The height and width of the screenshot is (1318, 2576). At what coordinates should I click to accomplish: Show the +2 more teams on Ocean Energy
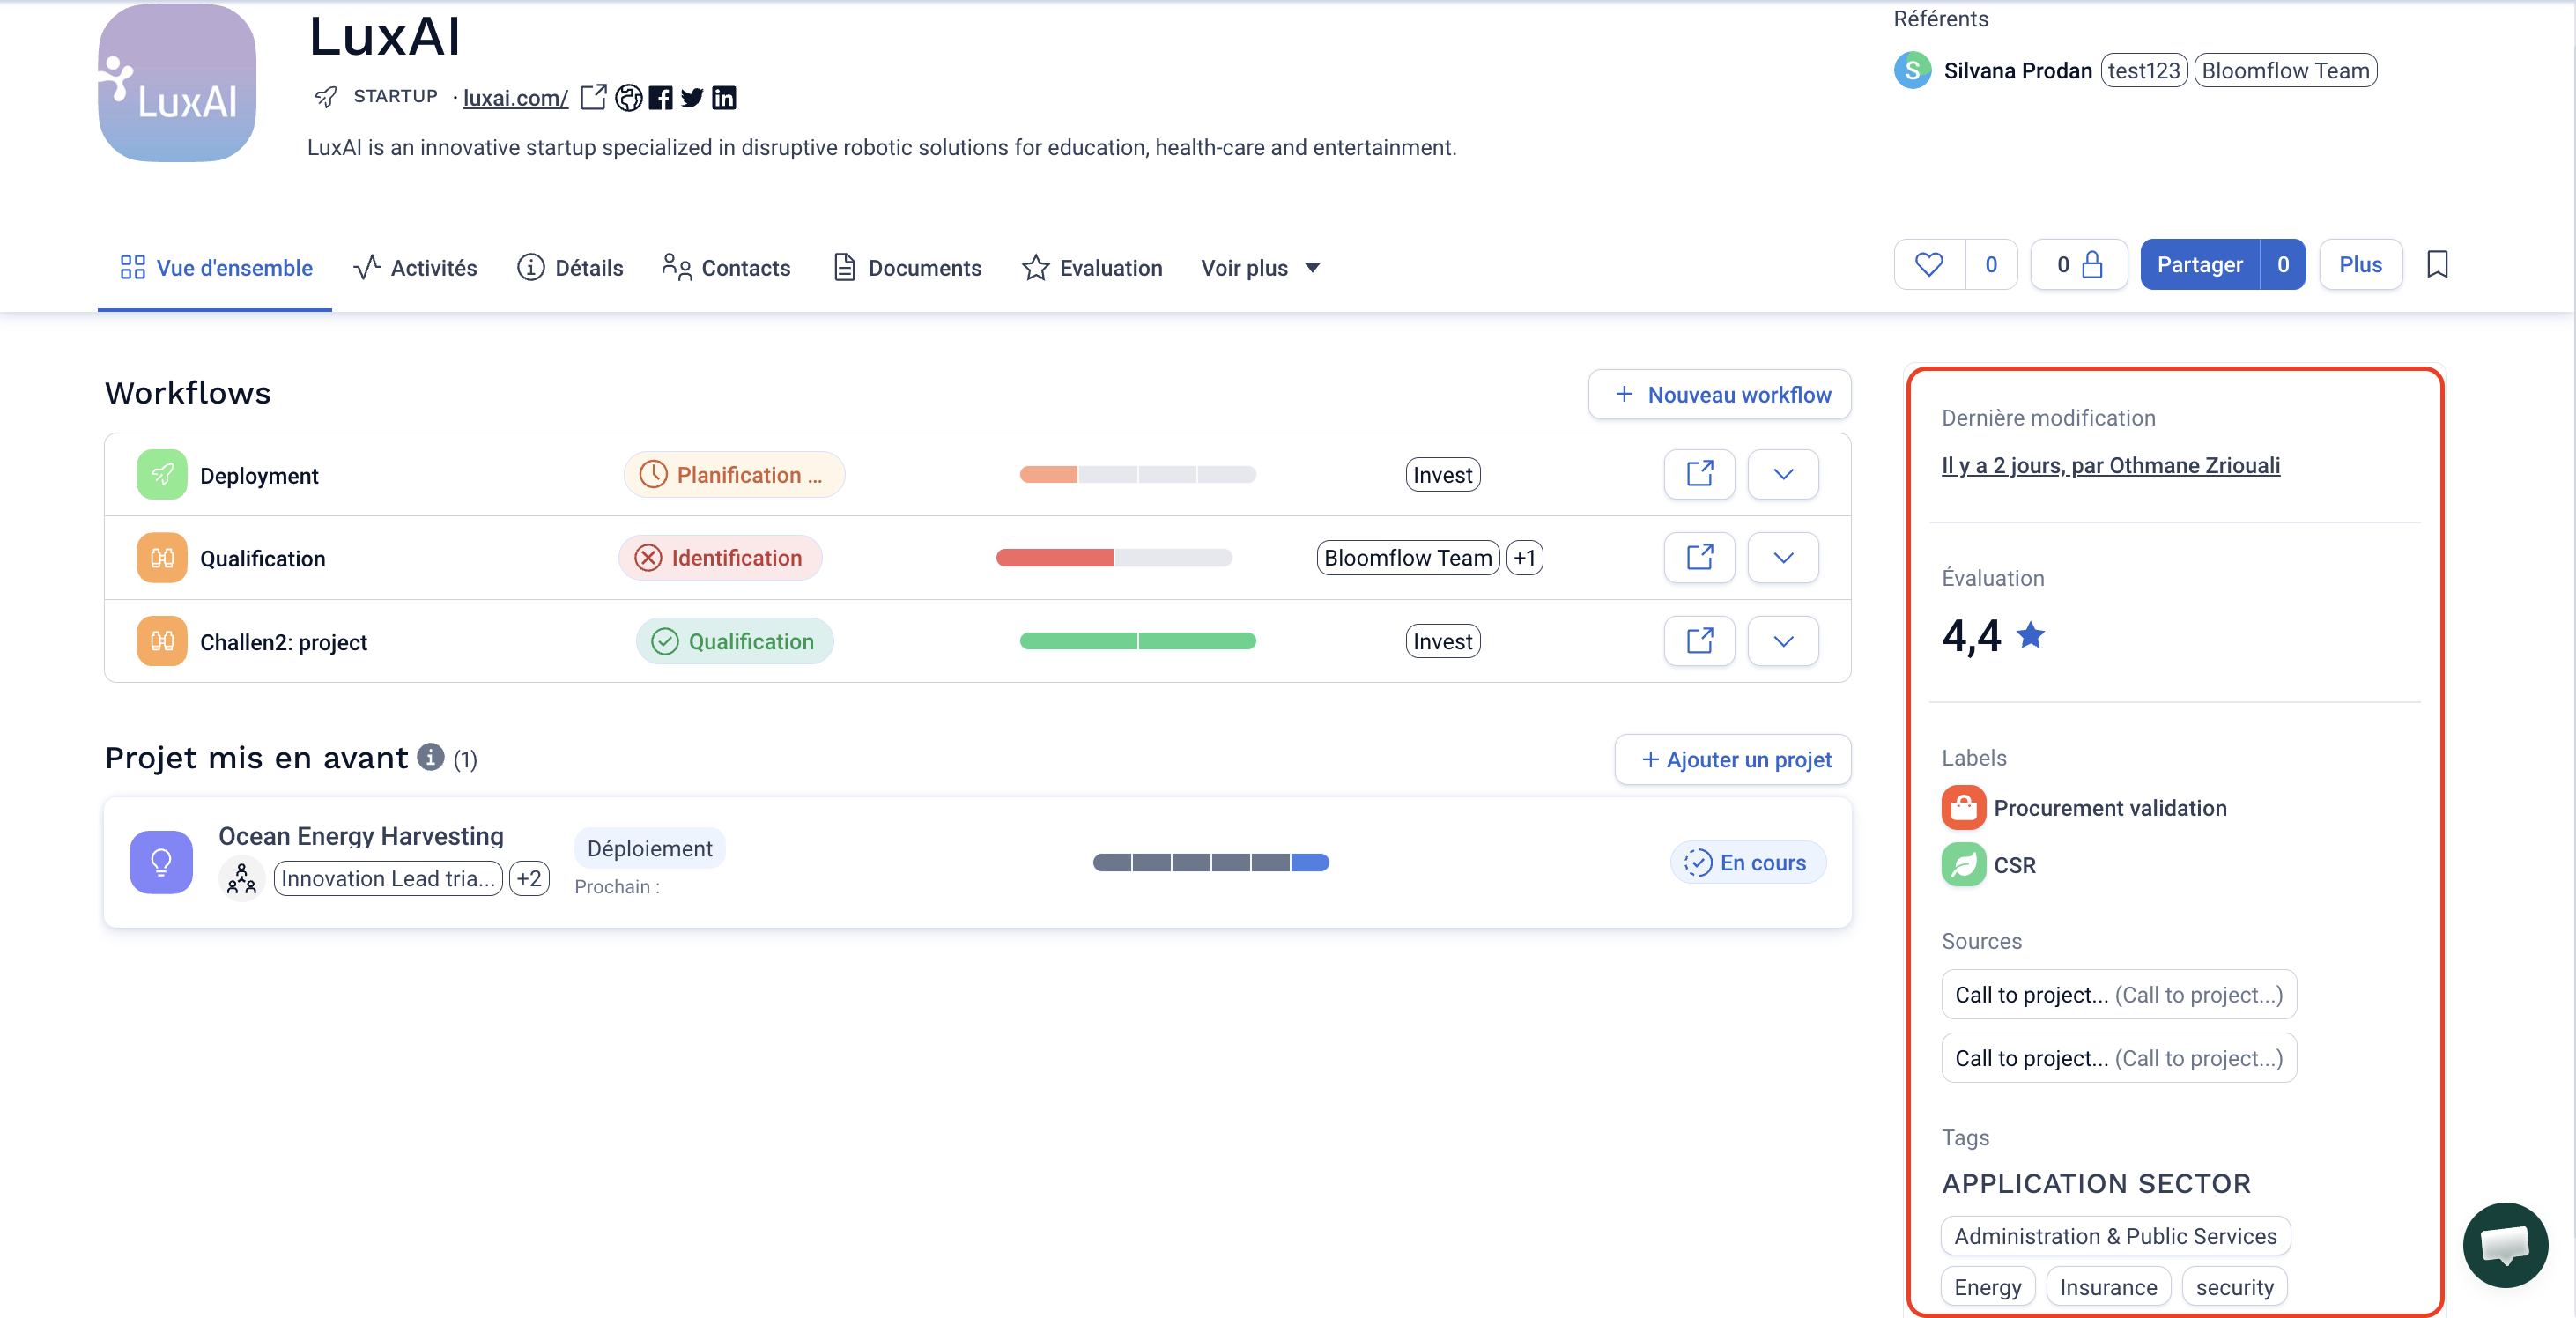(x=529, y=879)
